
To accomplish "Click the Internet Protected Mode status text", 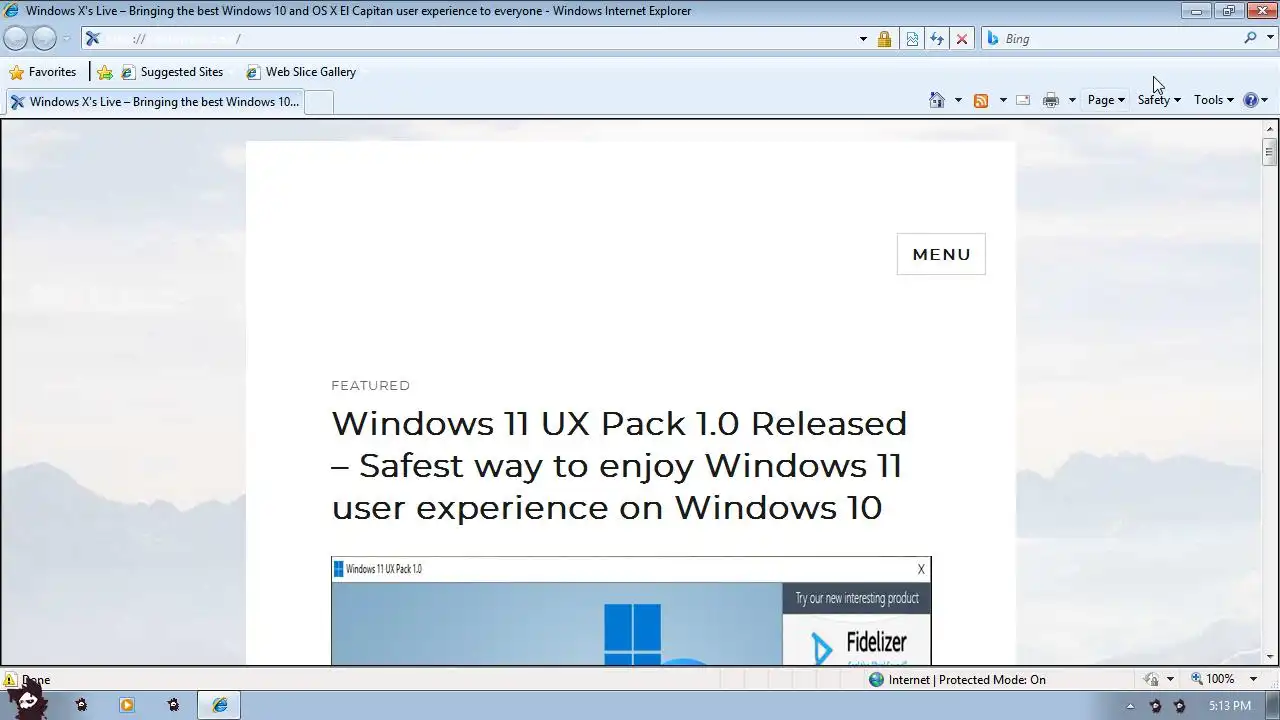I will 967,680.
